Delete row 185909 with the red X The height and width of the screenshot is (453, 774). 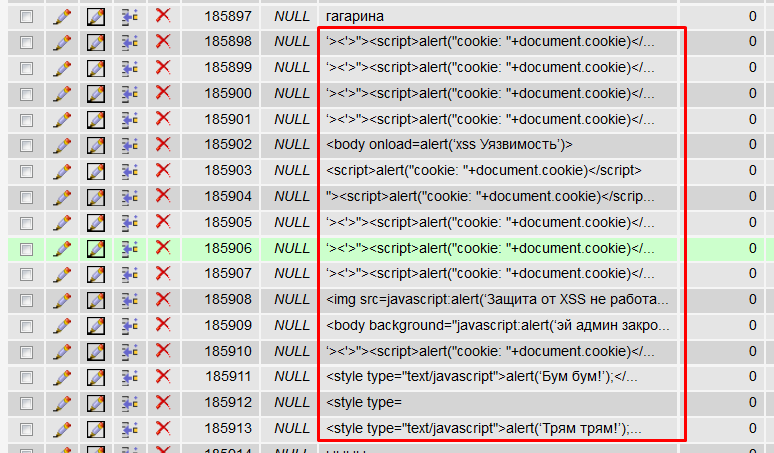coord(163,325)
